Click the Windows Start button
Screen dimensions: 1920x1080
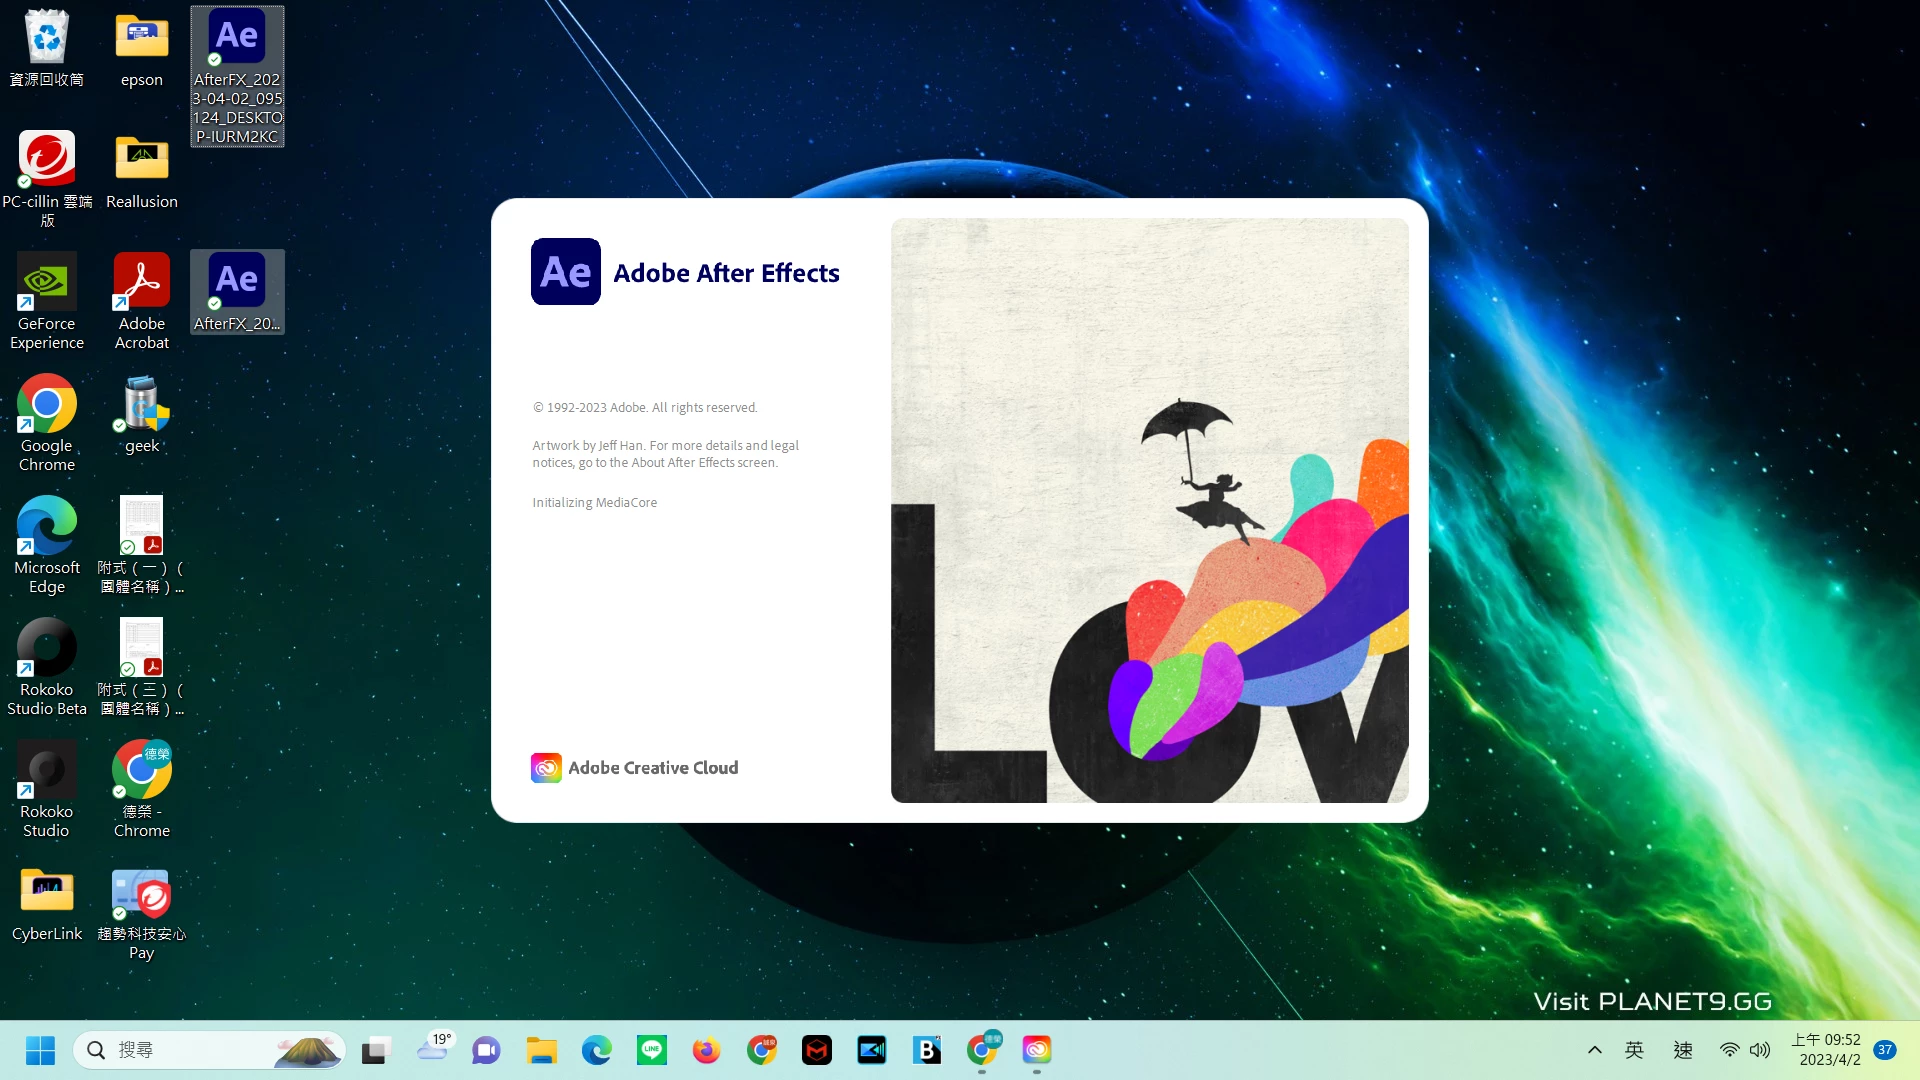(40, 1050)
